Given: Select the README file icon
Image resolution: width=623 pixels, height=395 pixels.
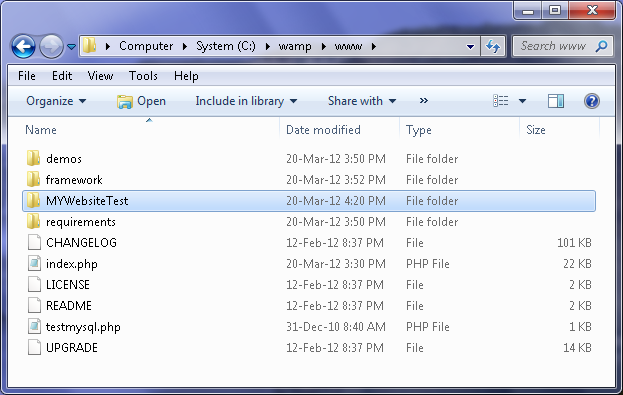Looking at the screenshot, I should 34,306.
